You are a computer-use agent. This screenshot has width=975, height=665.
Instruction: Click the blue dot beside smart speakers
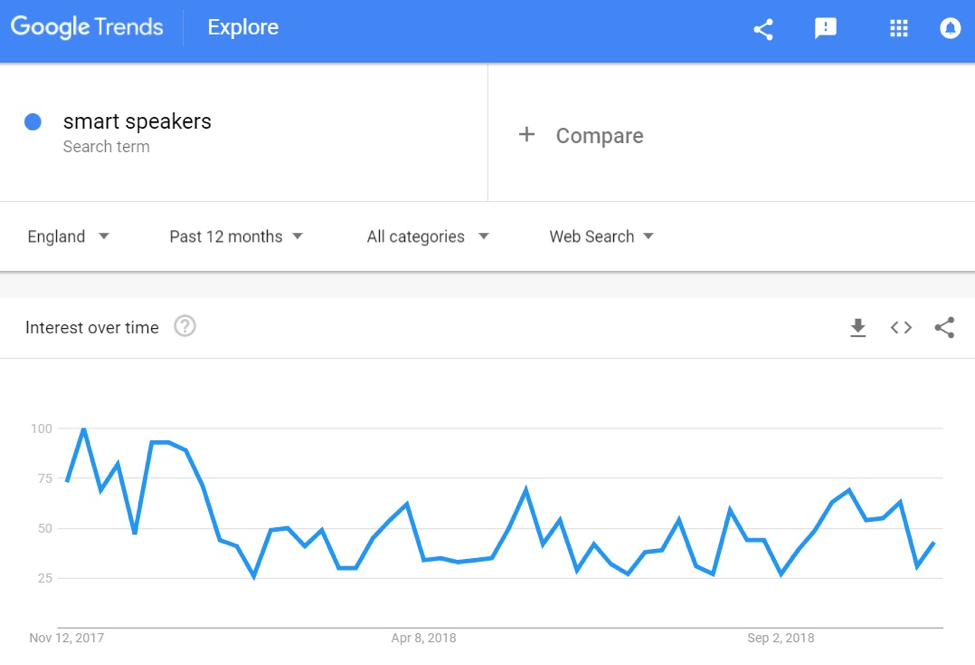point(33,122)
